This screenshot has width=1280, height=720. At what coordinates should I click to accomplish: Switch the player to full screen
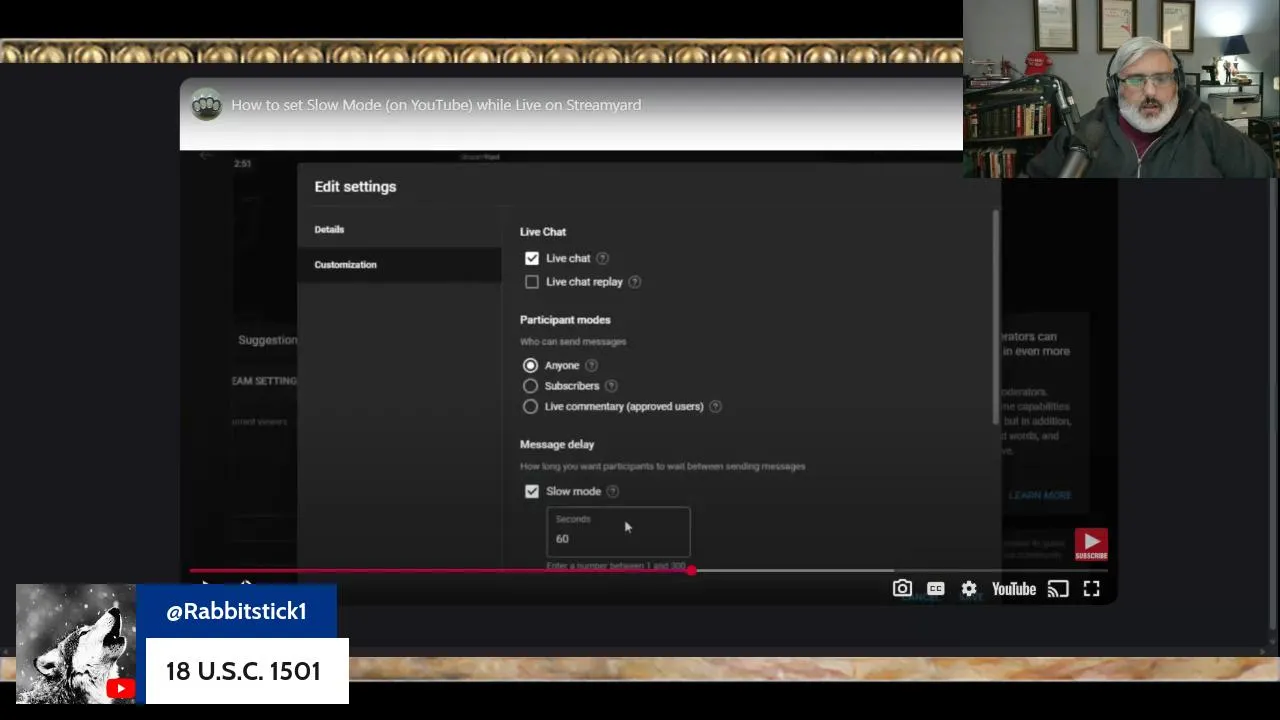[1092, 589]
